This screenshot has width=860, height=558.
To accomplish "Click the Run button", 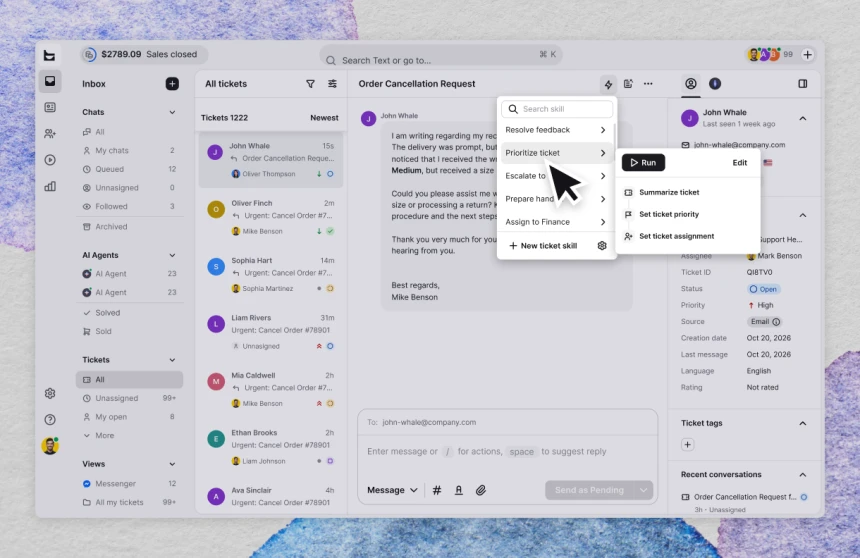I will pos(643,162).
